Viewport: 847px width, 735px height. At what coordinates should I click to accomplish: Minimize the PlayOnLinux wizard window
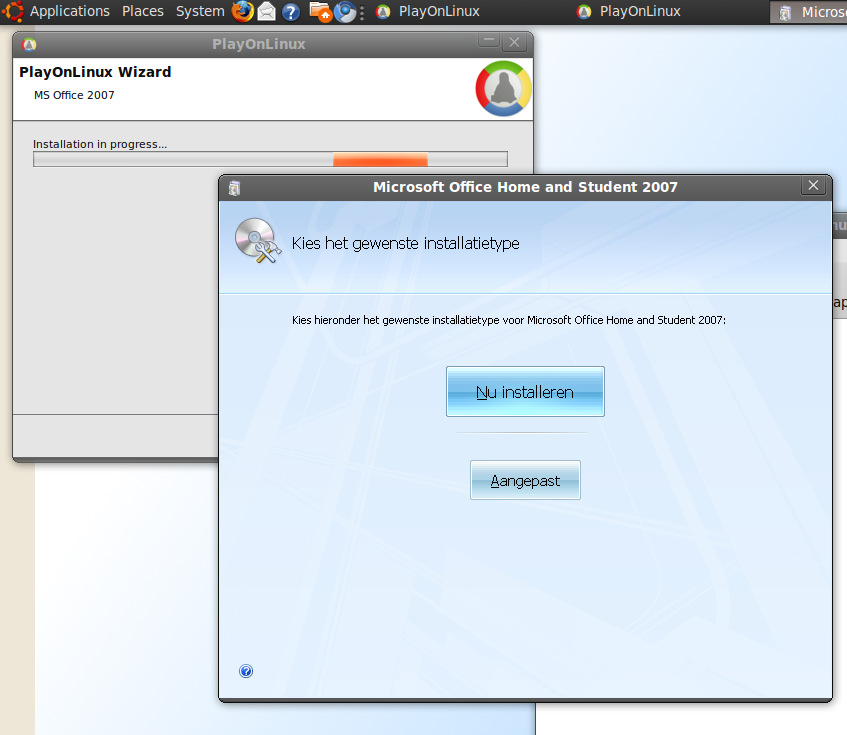coord(489,41)
